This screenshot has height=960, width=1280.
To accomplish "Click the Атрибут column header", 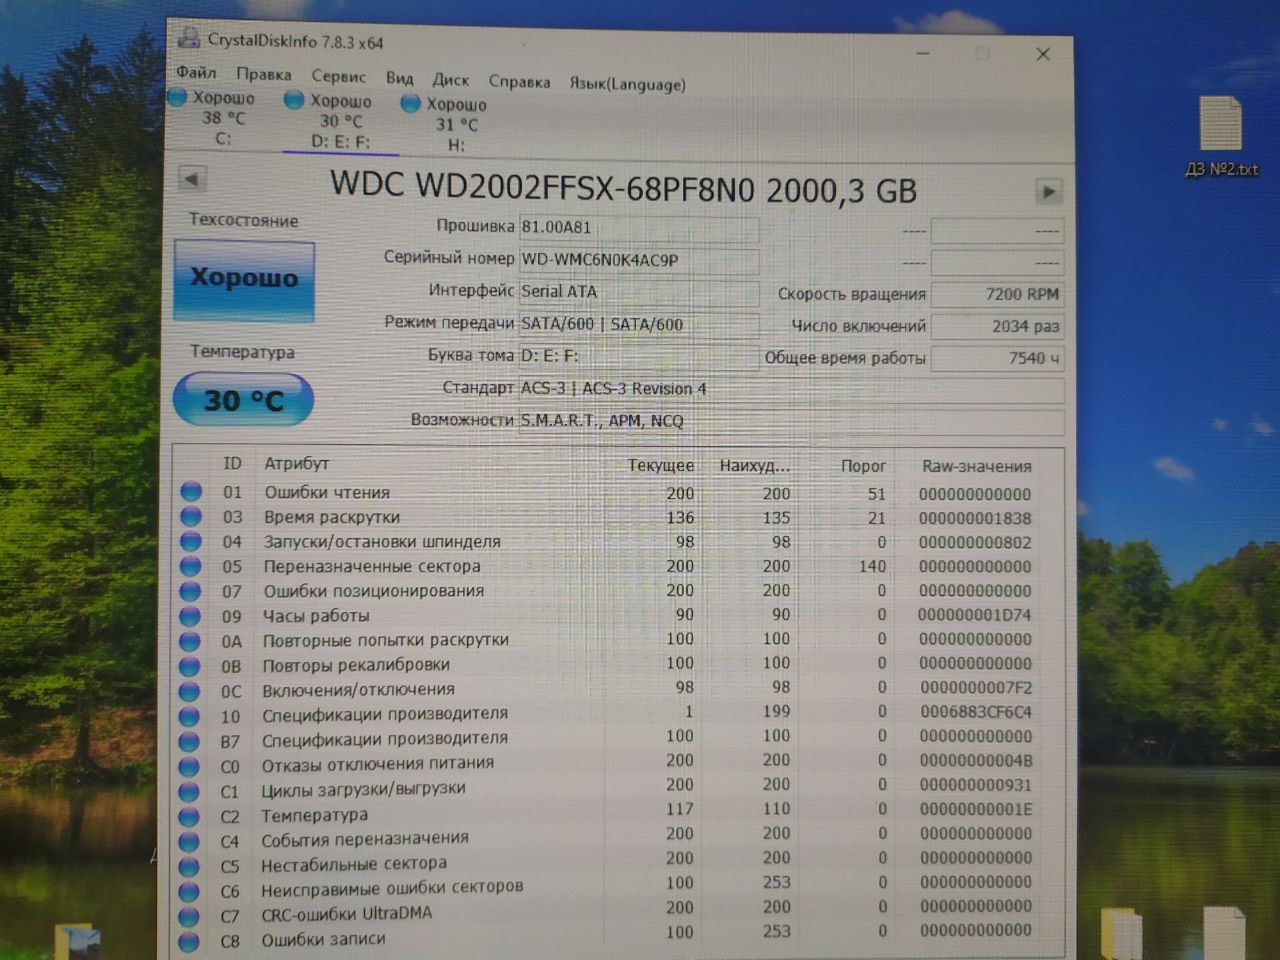I will pos(296,463).
